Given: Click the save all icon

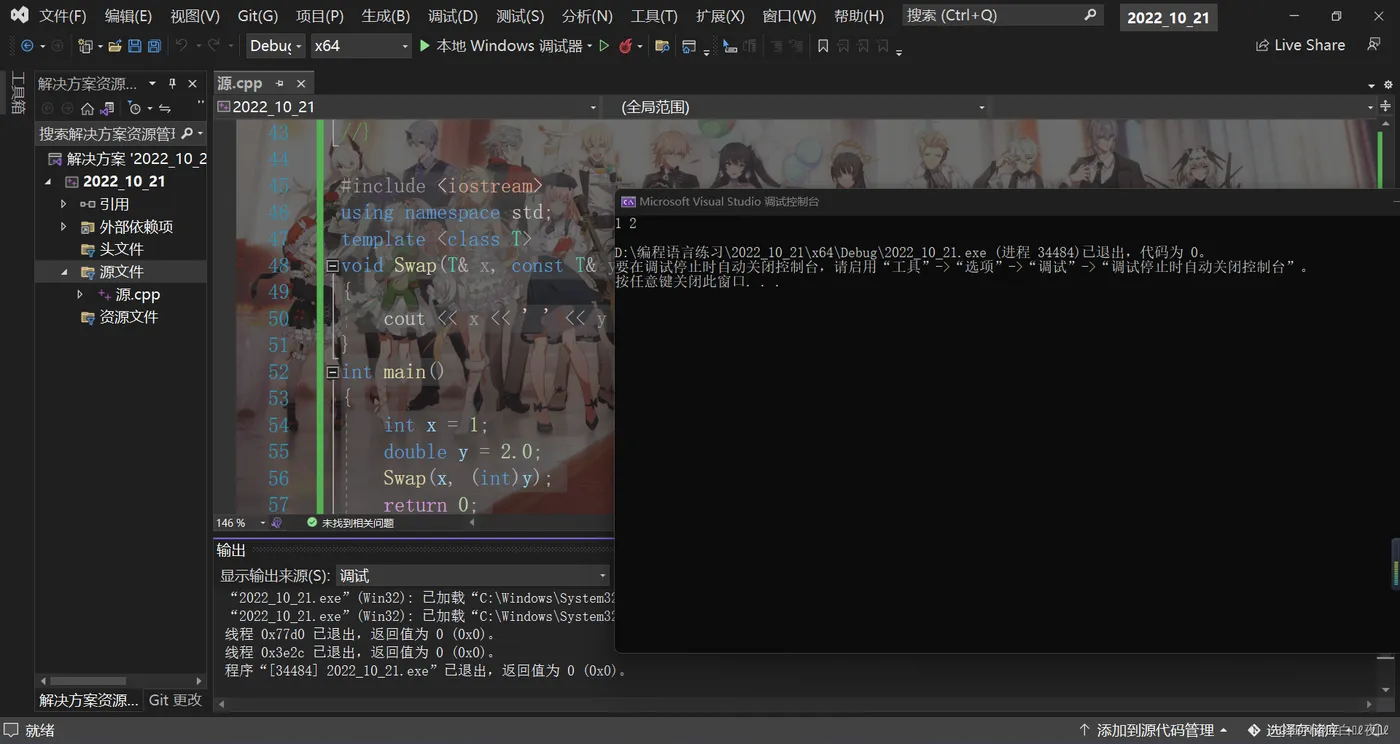Looking at the screenshot, I should click(154, 46).
